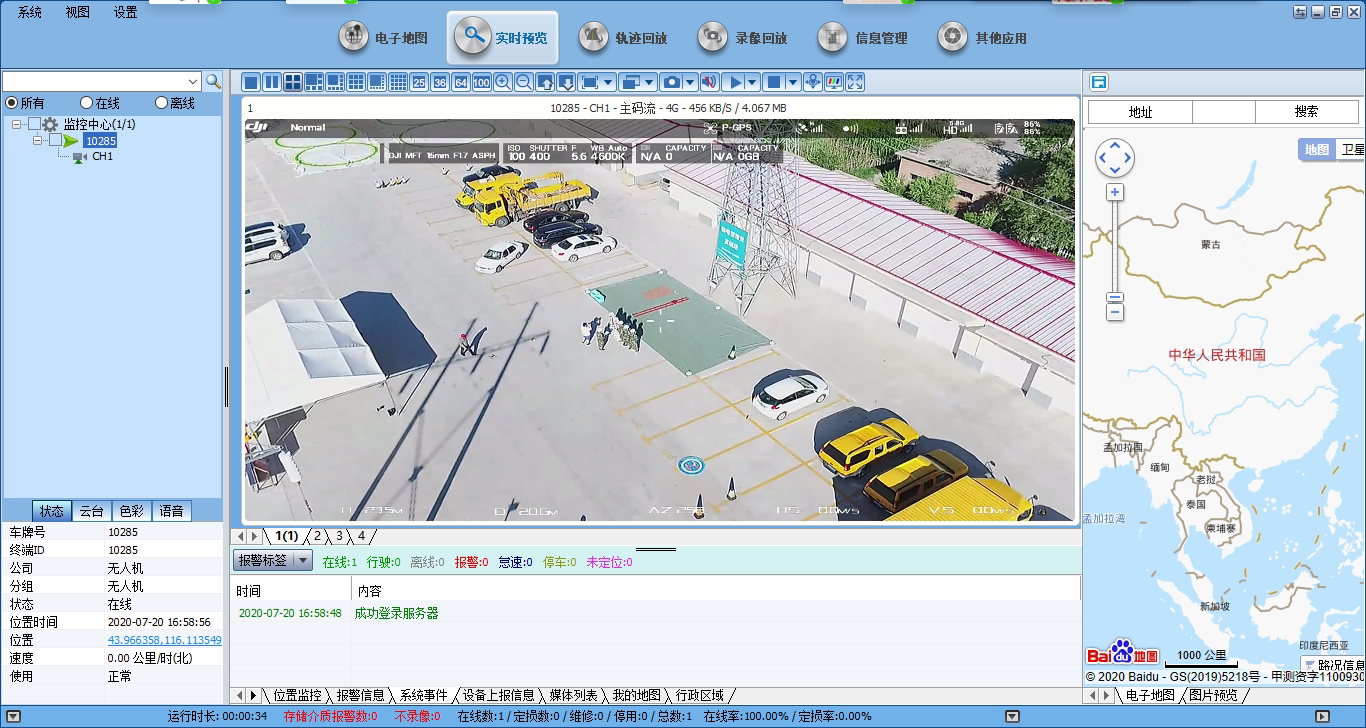Zoom in the video view
Image resolution: width=1366 pixels, height=728 pixels.
point(502,82)
